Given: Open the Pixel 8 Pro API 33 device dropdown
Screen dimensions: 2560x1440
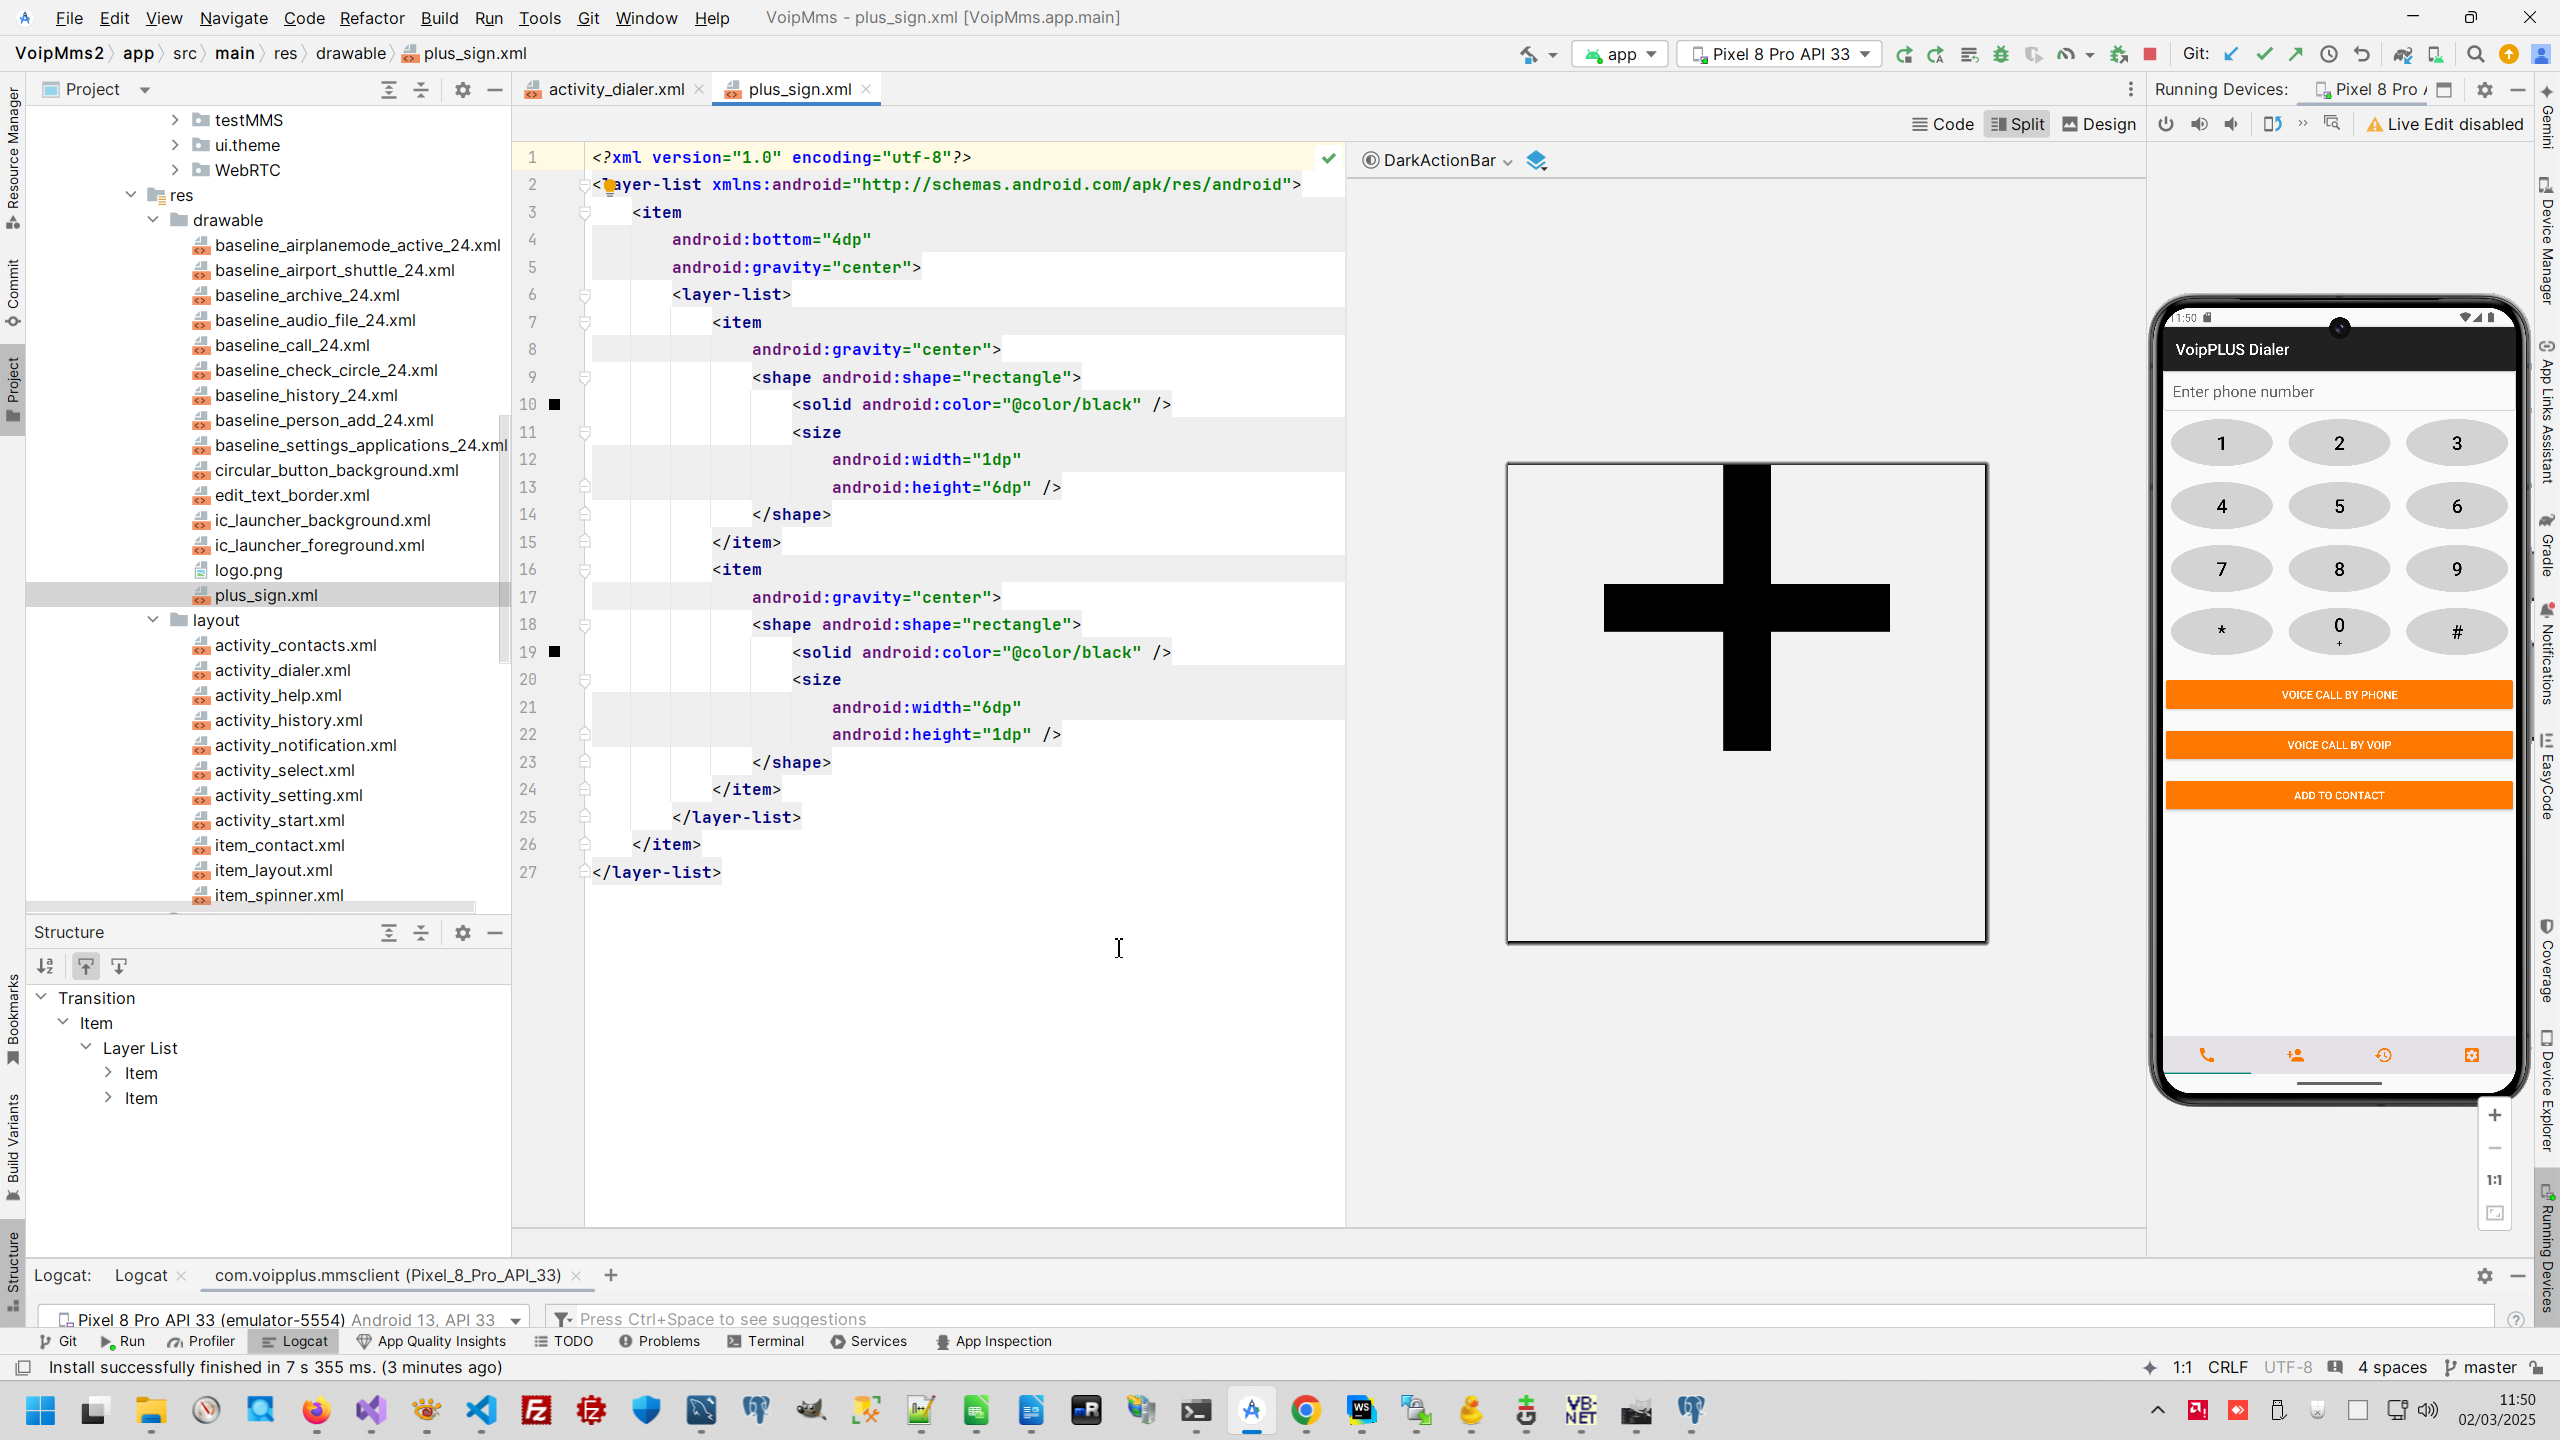Looking at the screenshot, I should (1780, 54).
